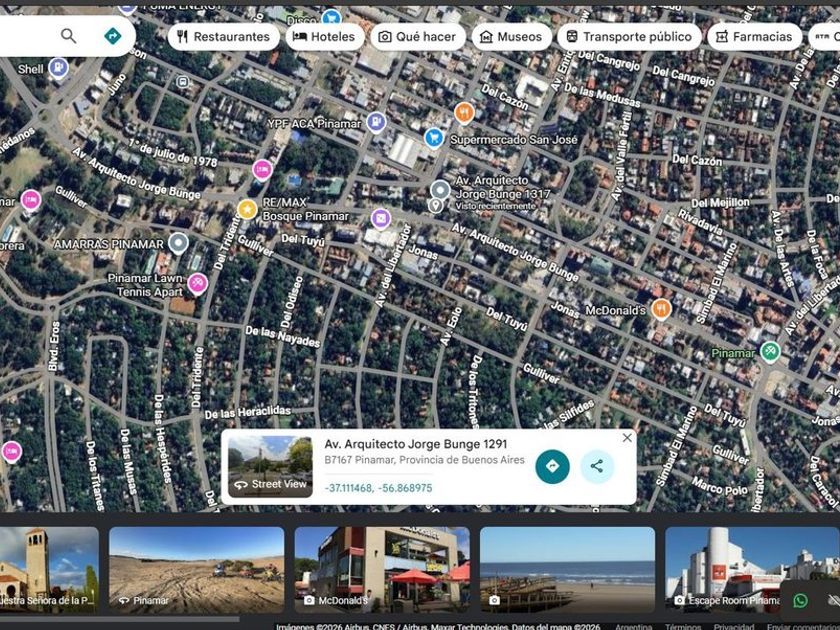Click the search magnifier icon
Image resolution: width=840 pixels, height=630 pixels.
tap(69, 36)
